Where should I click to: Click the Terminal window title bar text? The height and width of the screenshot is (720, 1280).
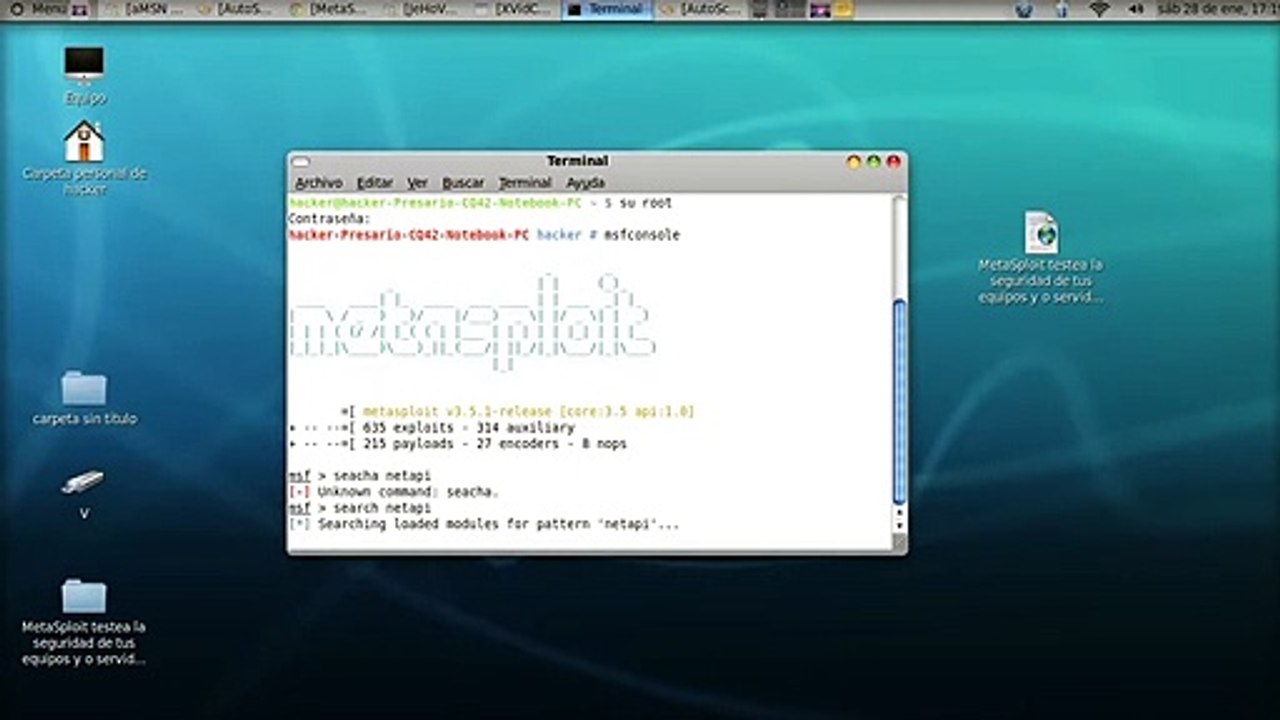pos(577,161)
